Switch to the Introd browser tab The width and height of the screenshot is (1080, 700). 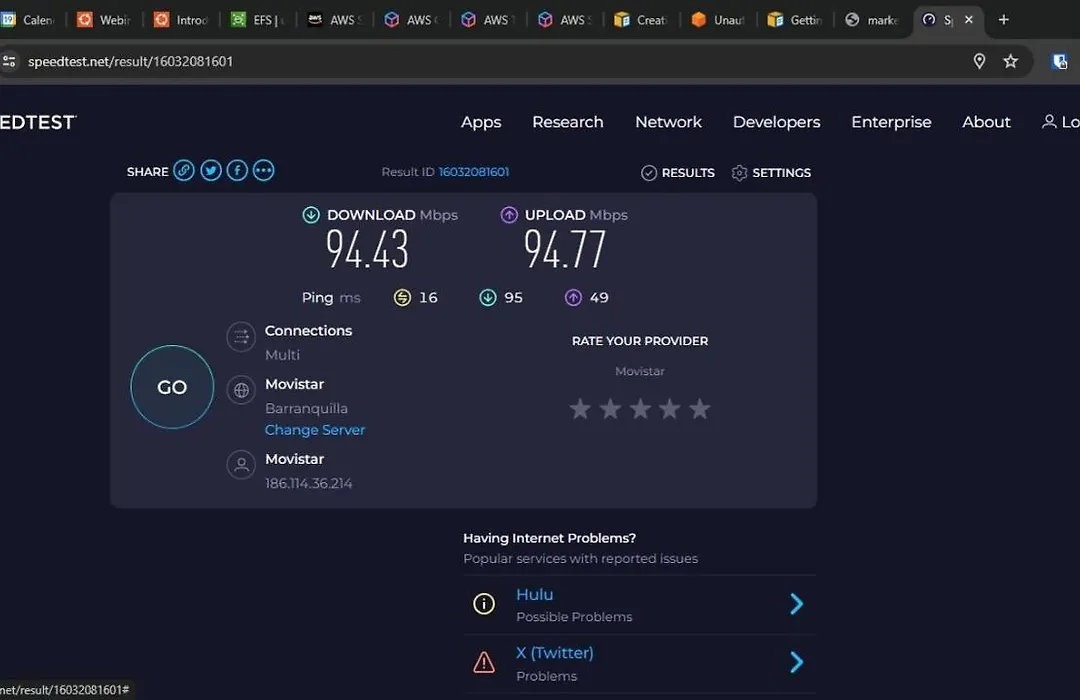182,20
